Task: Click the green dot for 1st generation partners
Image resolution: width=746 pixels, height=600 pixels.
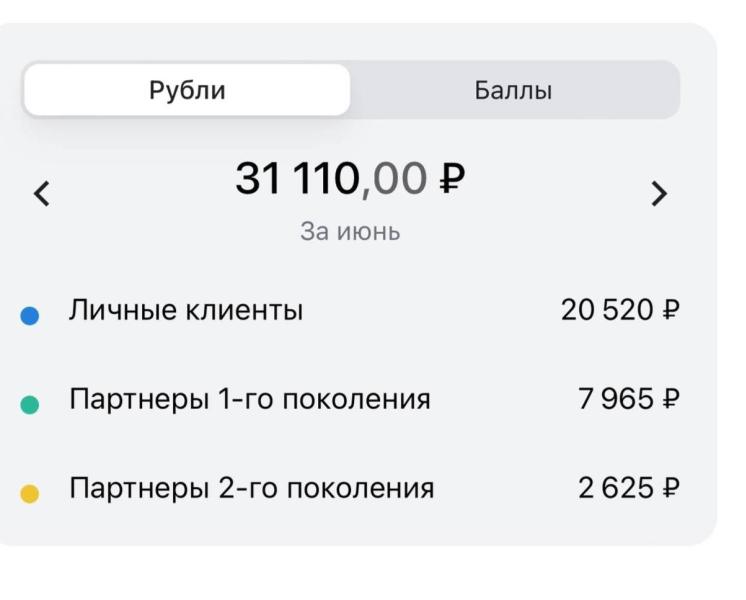Action: (29, 404)
